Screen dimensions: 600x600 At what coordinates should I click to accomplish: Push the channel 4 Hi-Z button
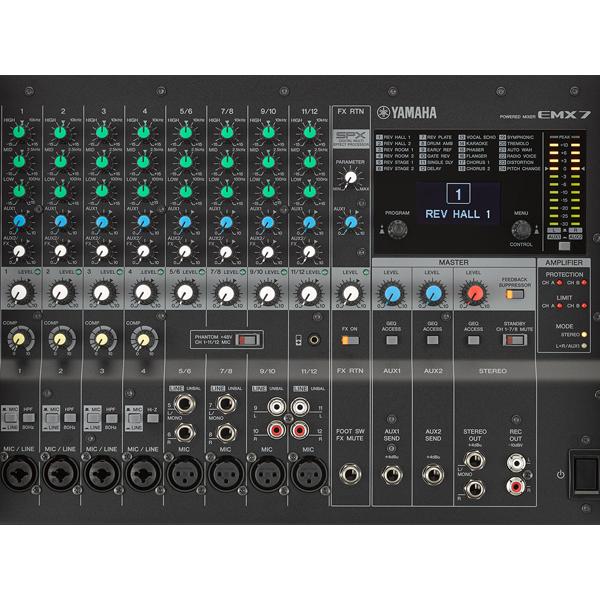(x=153, y=417)
